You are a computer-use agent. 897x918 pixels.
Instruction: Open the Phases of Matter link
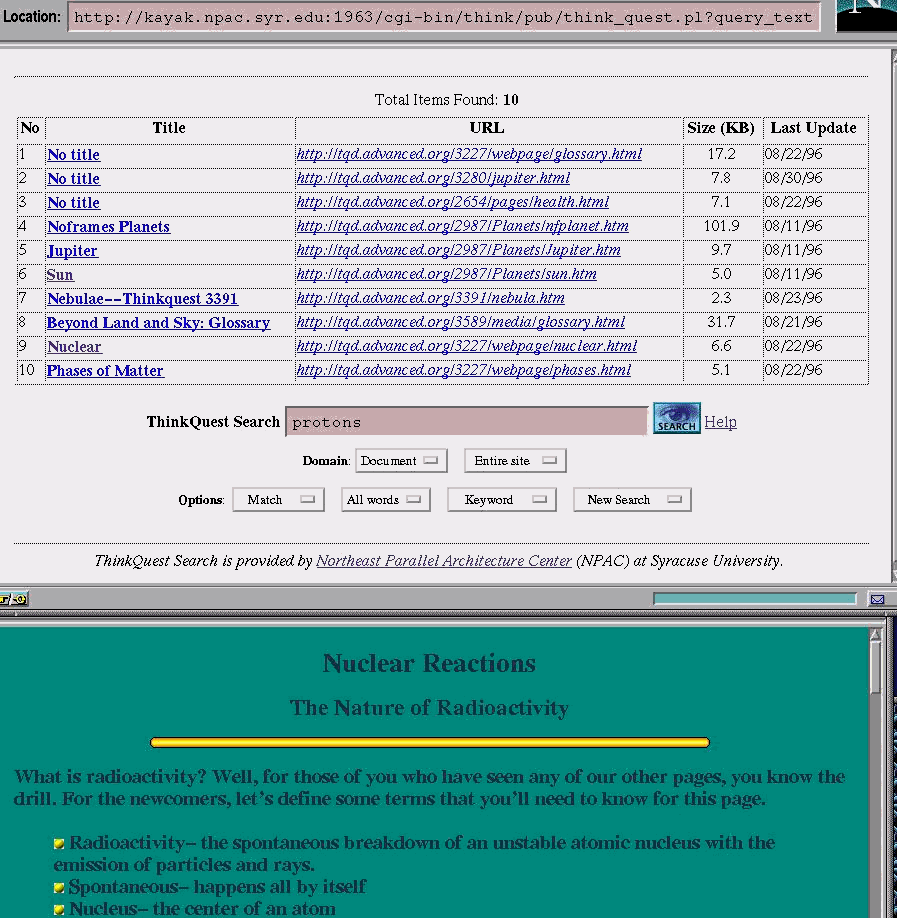[x=105, y=371]
